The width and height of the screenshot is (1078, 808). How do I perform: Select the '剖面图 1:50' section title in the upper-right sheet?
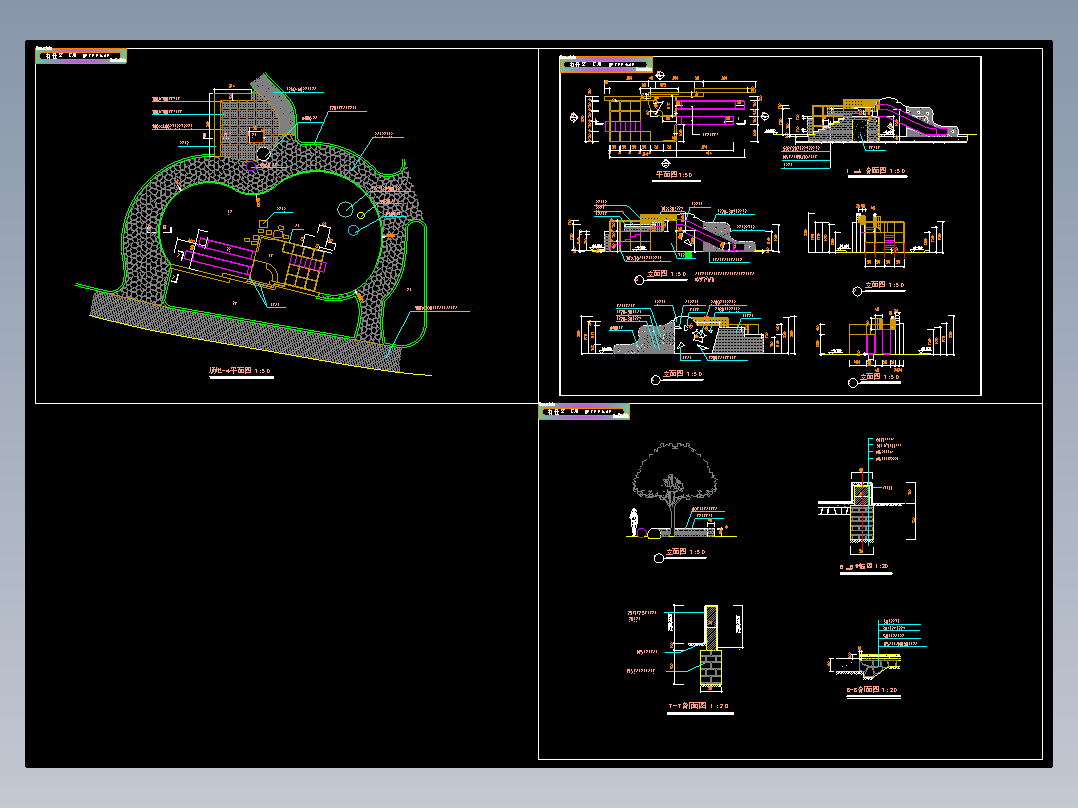click(877, 171)
